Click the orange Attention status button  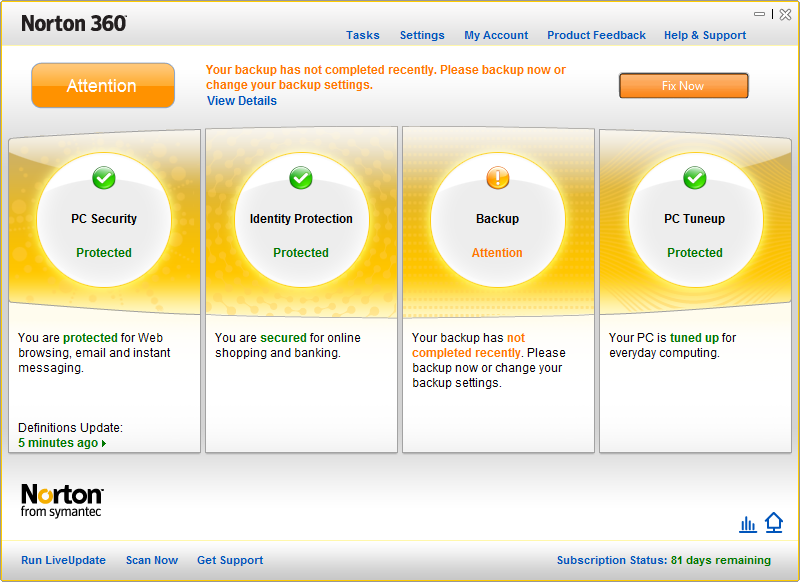point(103,85)
